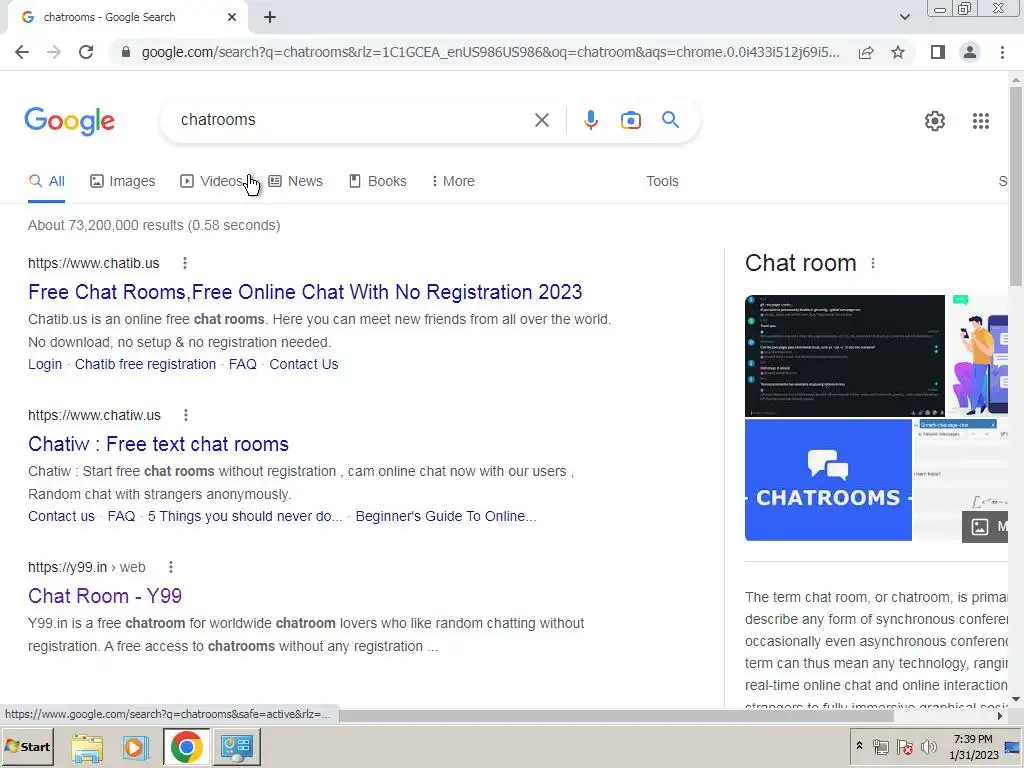Open Chatiw Free text chat rooms
This screenshot has width=1024, height=768.
(x=158, y=444)
